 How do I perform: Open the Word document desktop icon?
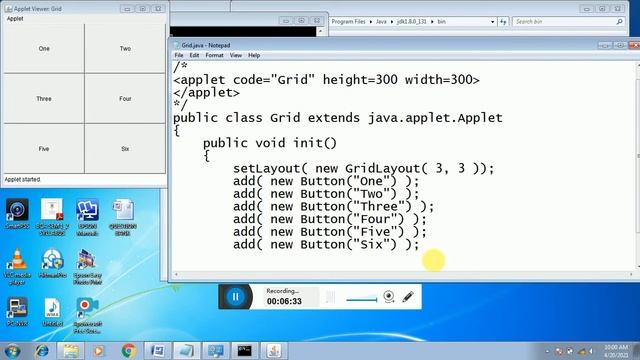click(123, 217)
